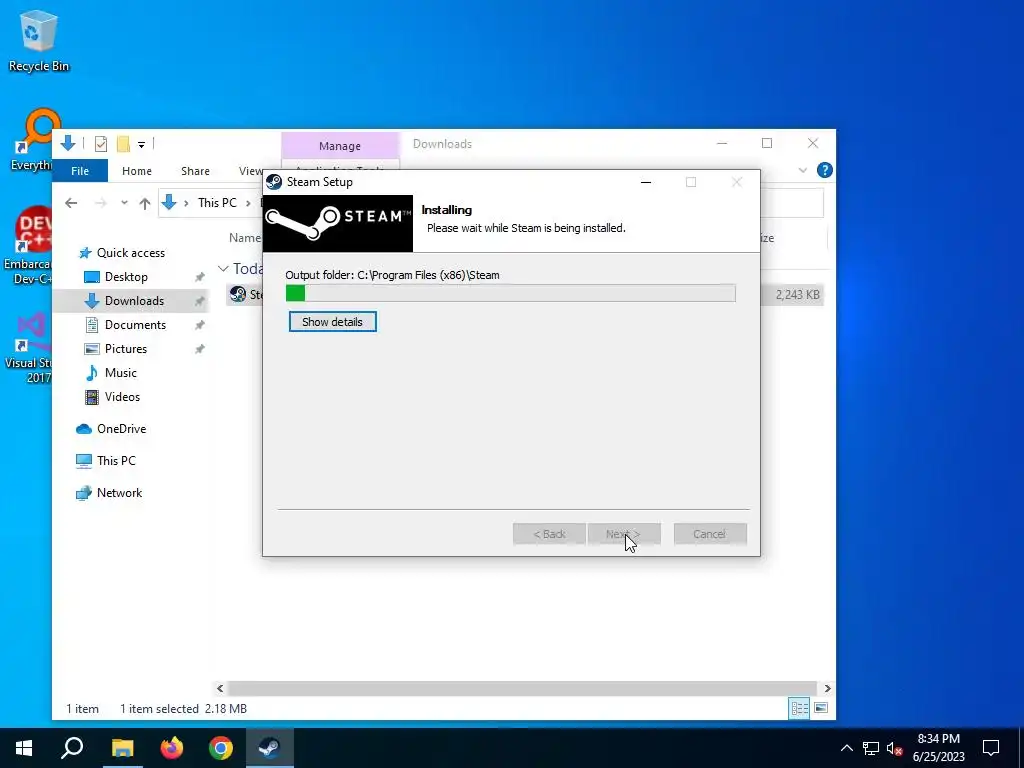Click the Explorer Back arrow
1024x768 pixels.
point(71,203)
